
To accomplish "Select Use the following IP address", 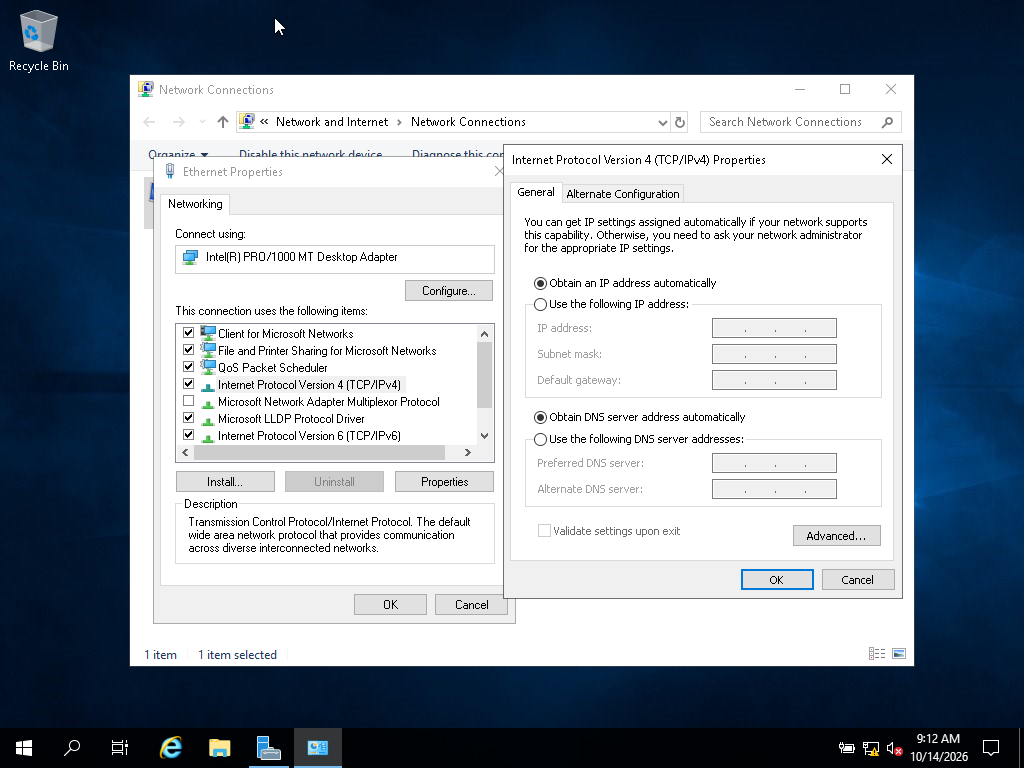I will [x=540, y=304].
